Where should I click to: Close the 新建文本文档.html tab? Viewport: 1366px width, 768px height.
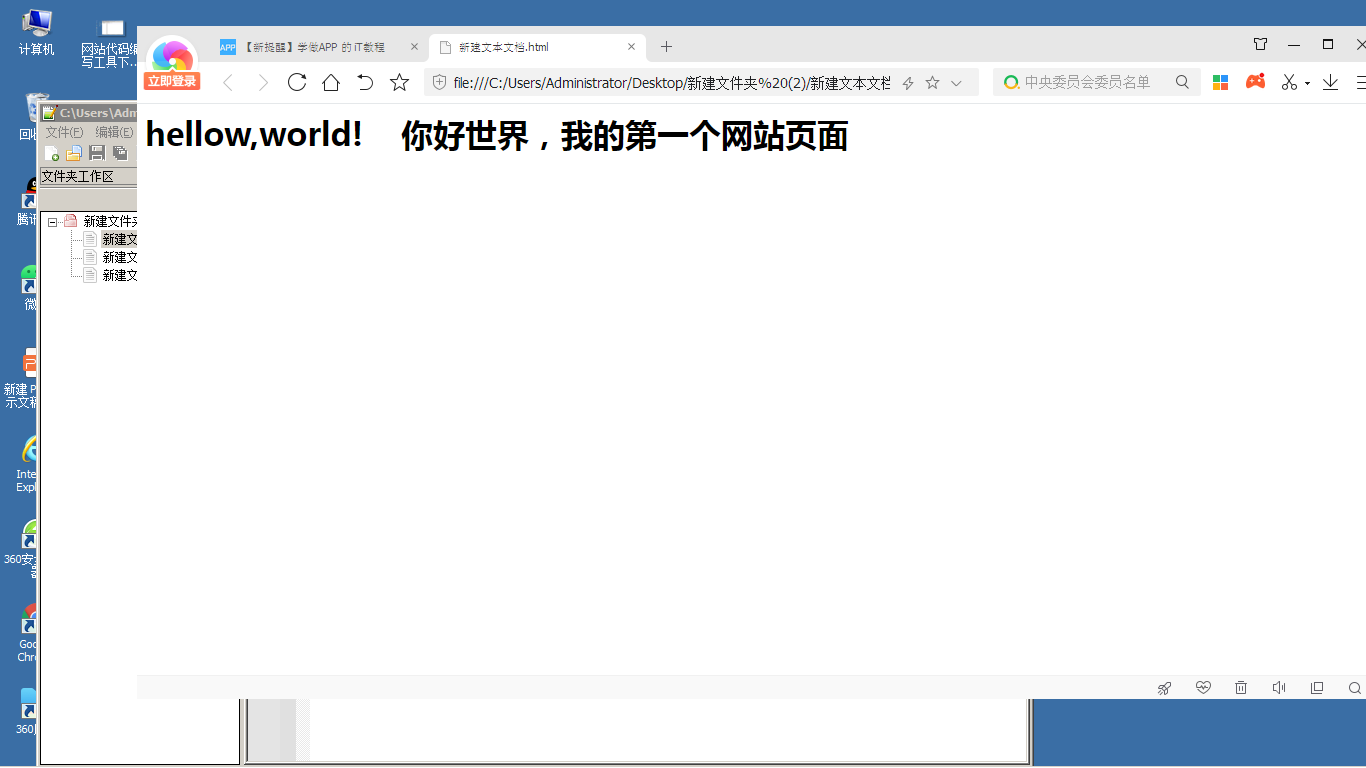[631, 47]
